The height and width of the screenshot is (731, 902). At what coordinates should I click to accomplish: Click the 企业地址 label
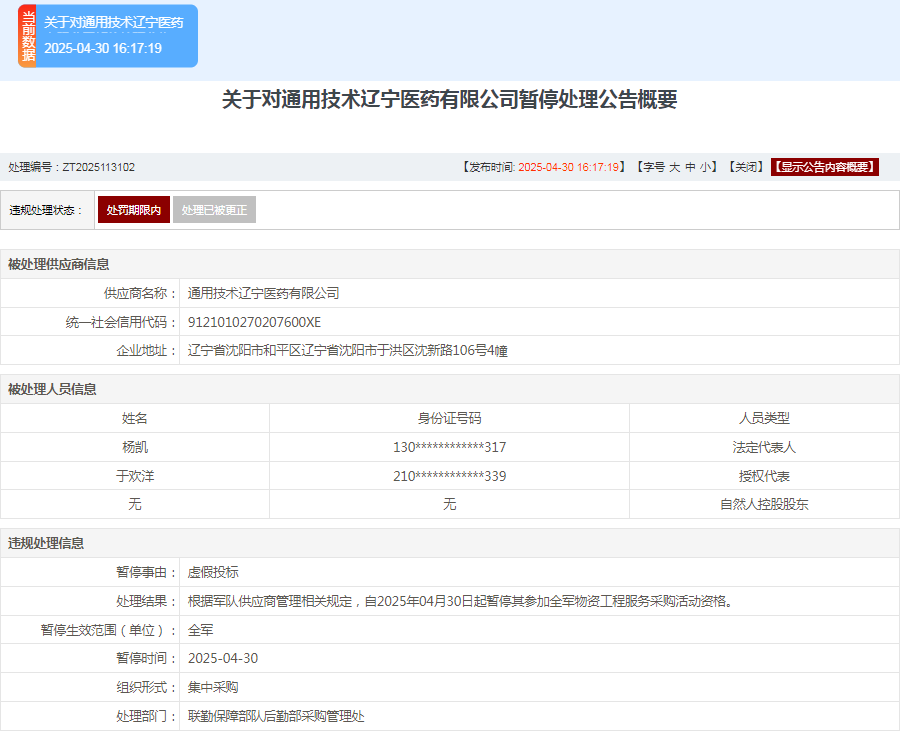point(146,350)
